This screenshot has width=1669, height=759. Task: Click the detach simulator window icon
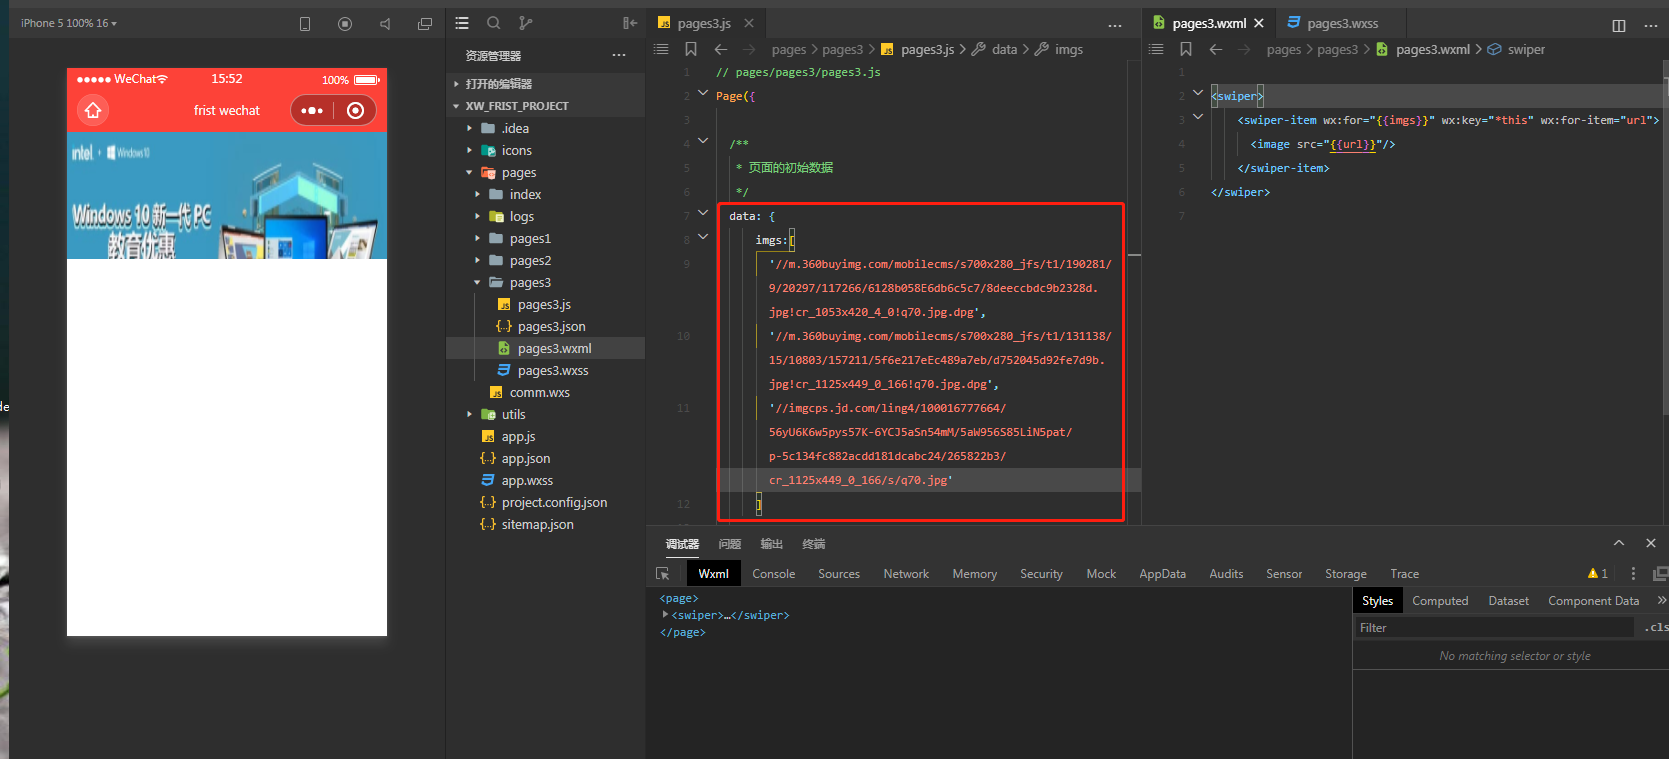click(x=425, y=24)
